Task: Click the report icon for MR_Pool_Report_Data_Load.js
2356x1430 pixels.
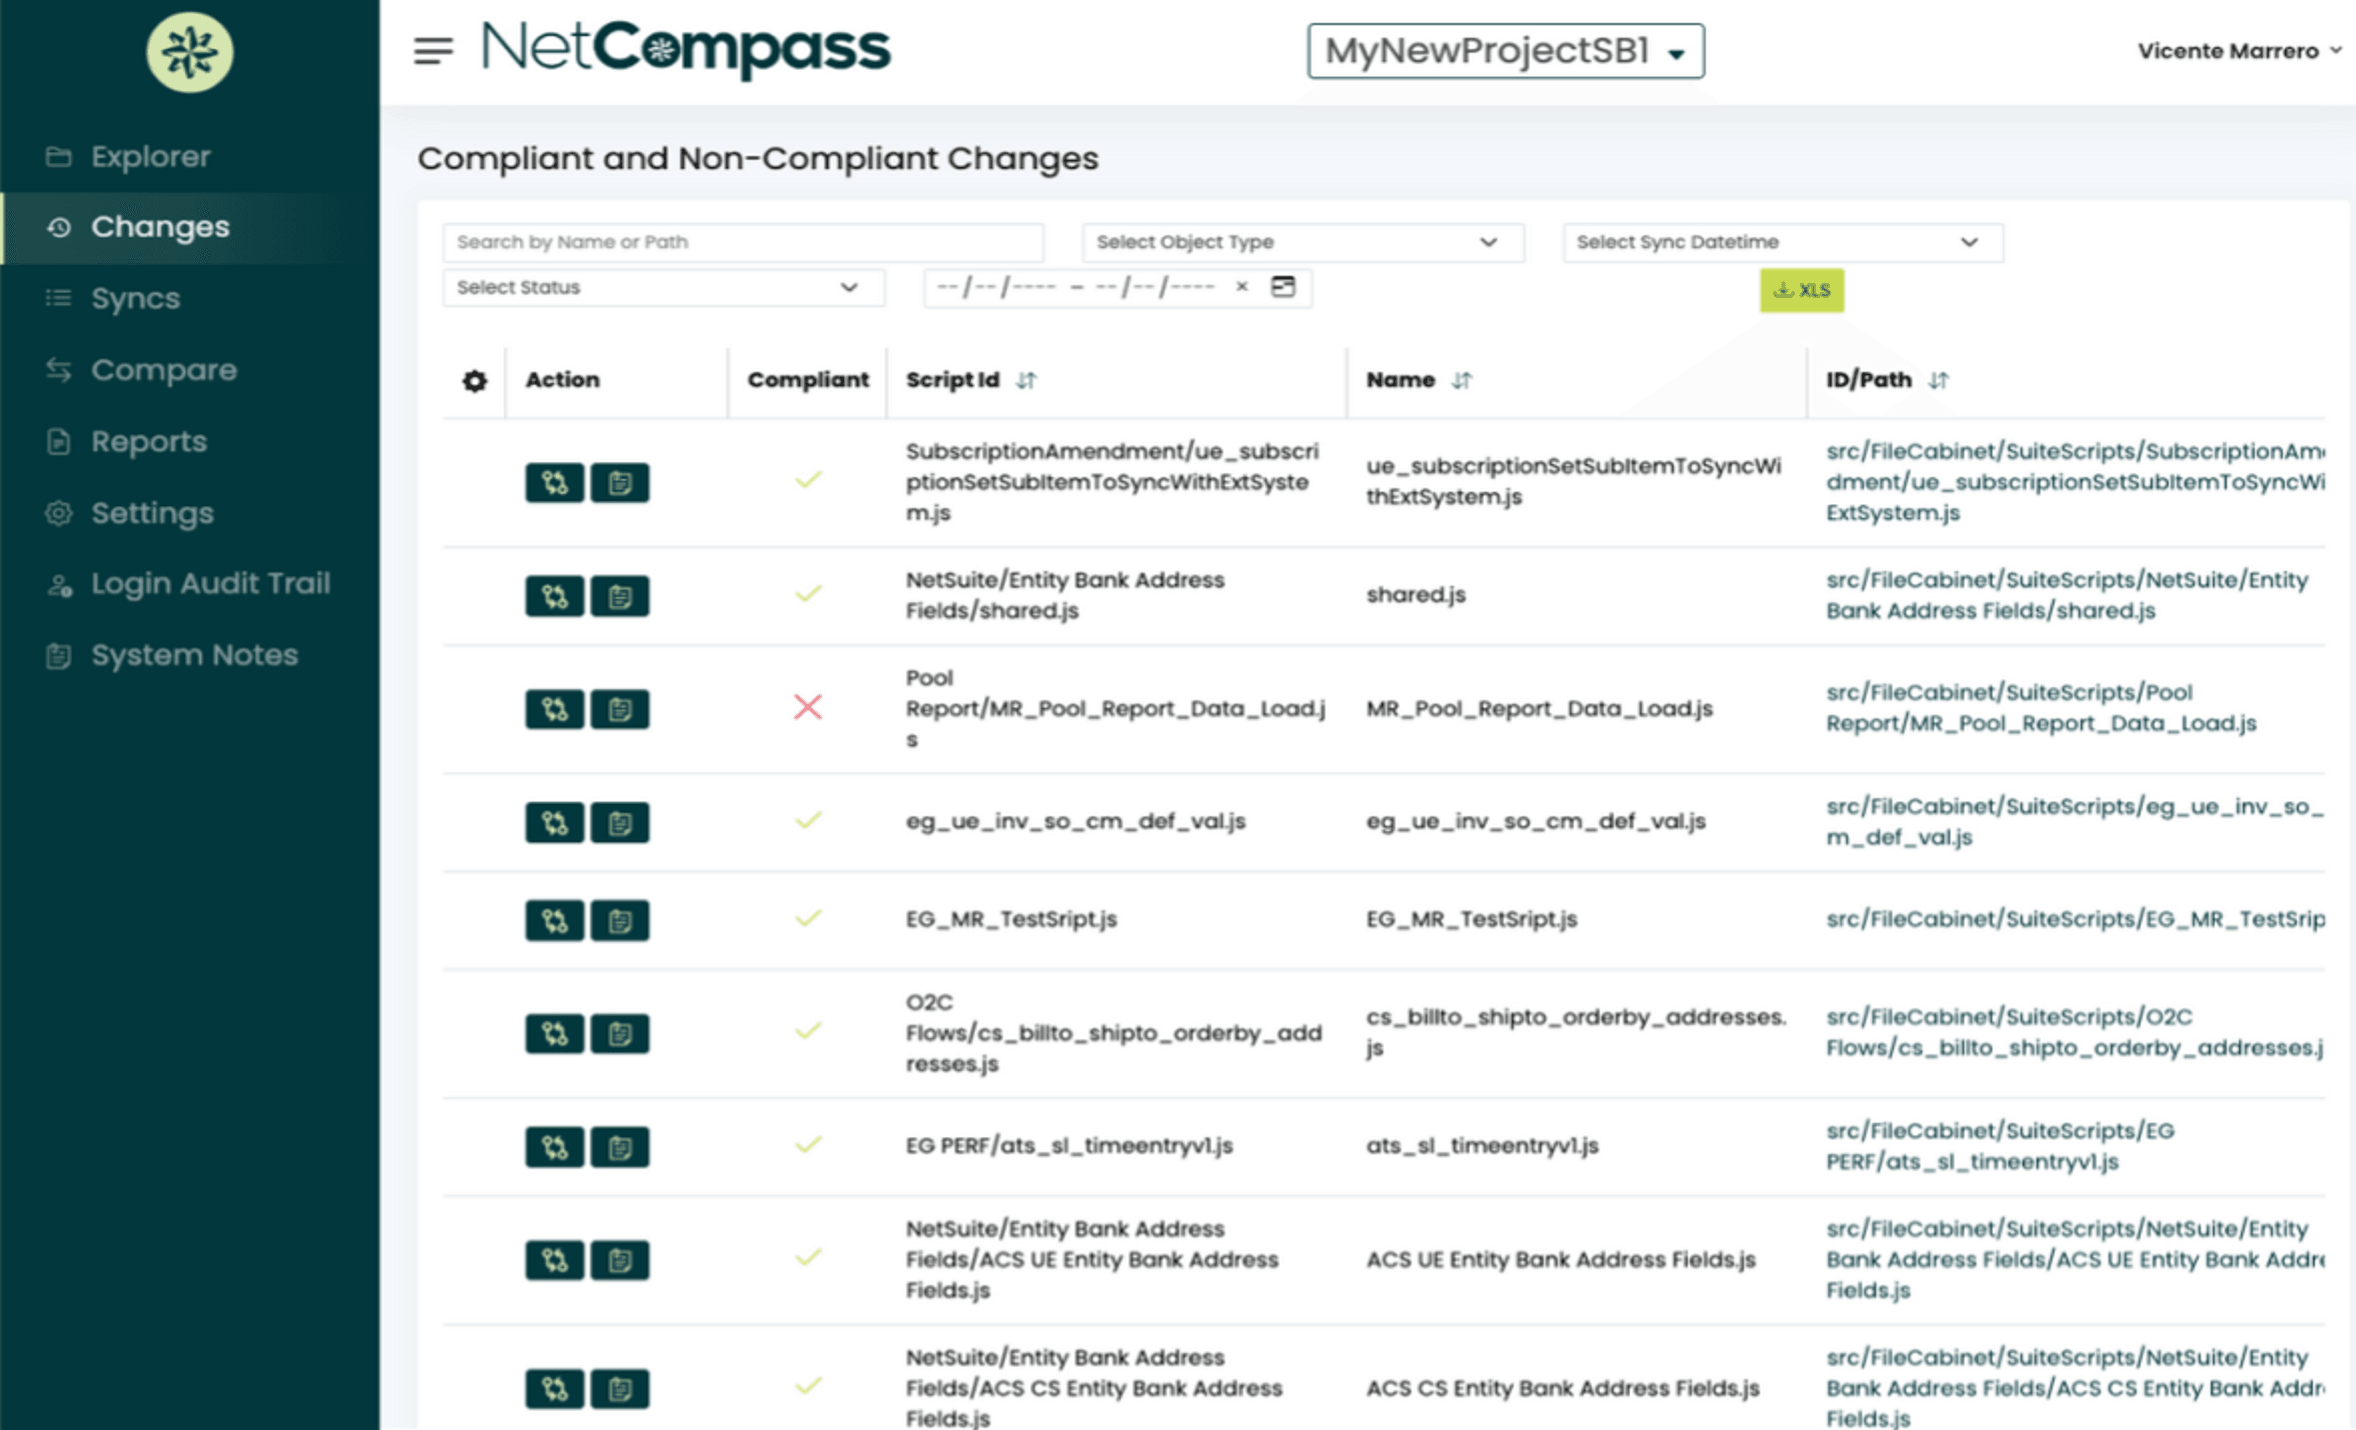Action: tap(620, 710)
